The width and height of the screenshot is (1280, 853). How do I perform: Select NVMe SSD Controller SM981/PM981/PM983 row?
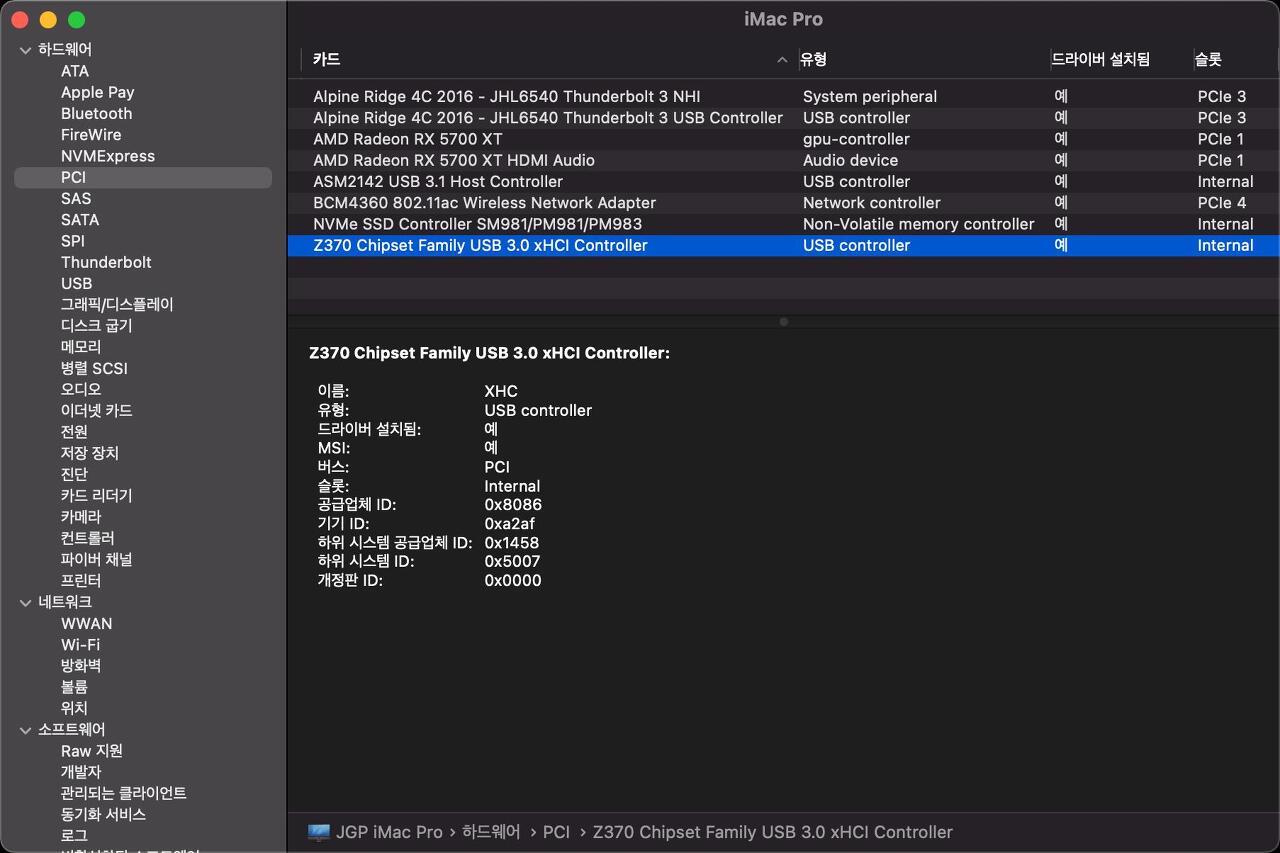783,224
